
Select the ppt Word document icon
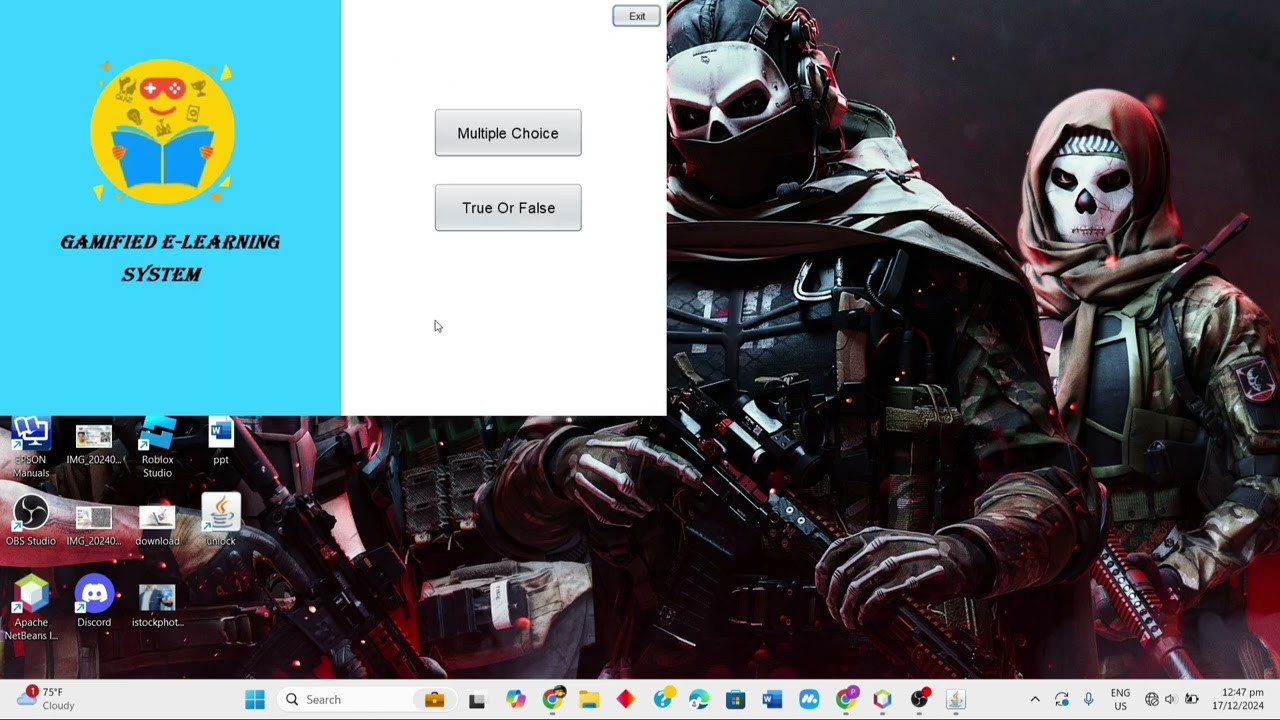220,442
